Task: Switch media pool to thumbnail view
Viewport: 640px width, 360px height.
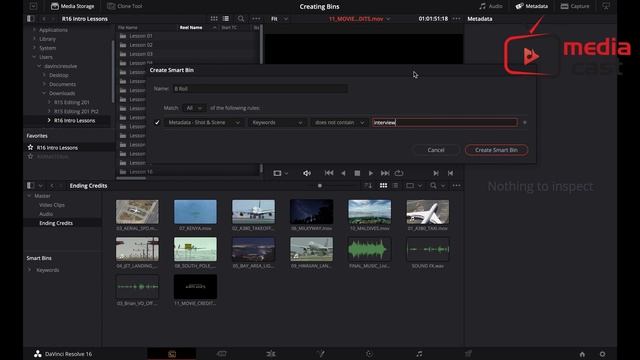Action: (x=383, y=186)
